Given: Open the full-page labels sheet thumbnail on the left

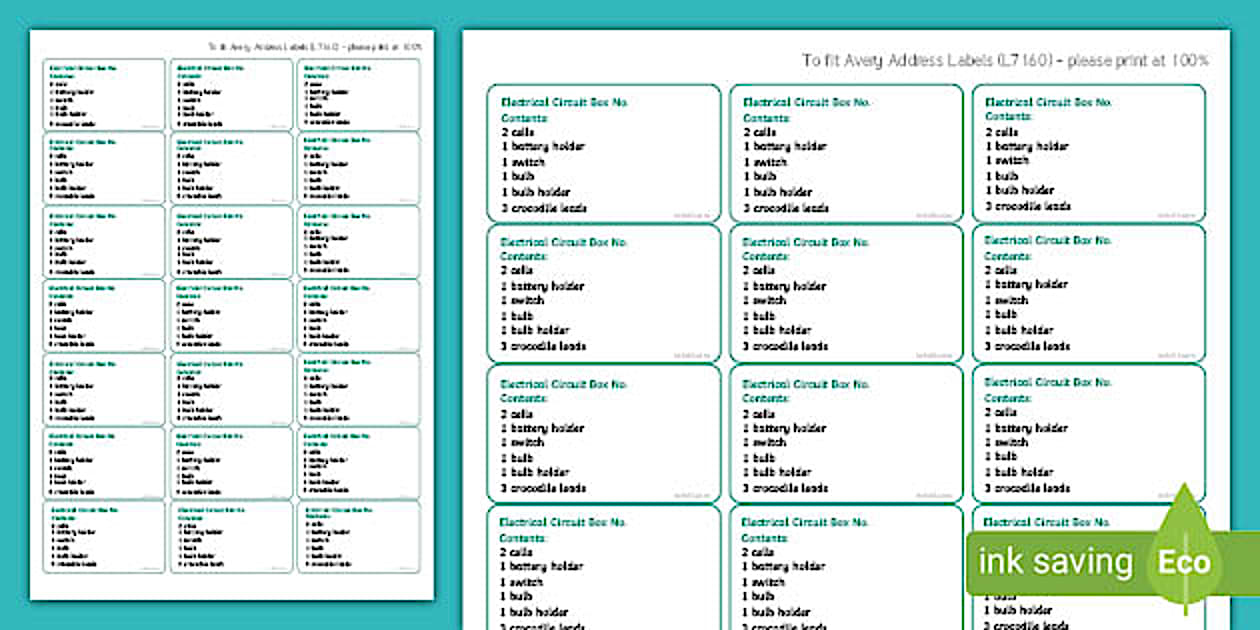Looking at the screenshot, I should tap(232, 315).
